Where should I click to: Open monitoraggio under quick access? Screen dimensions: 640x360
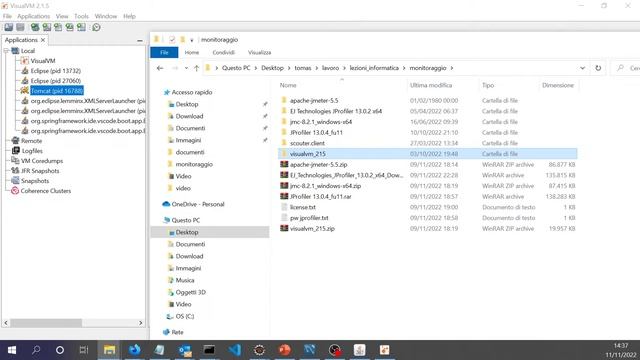point(194,164)
